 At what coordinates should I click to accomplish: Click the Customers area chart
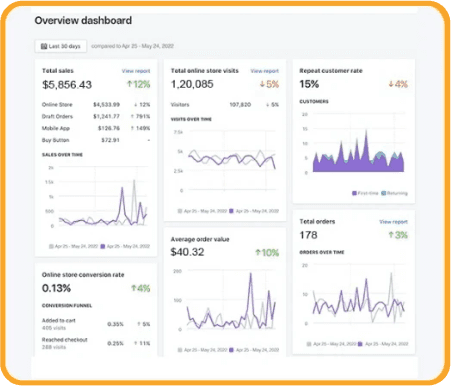pyautogui.click(x=355, y=143)
